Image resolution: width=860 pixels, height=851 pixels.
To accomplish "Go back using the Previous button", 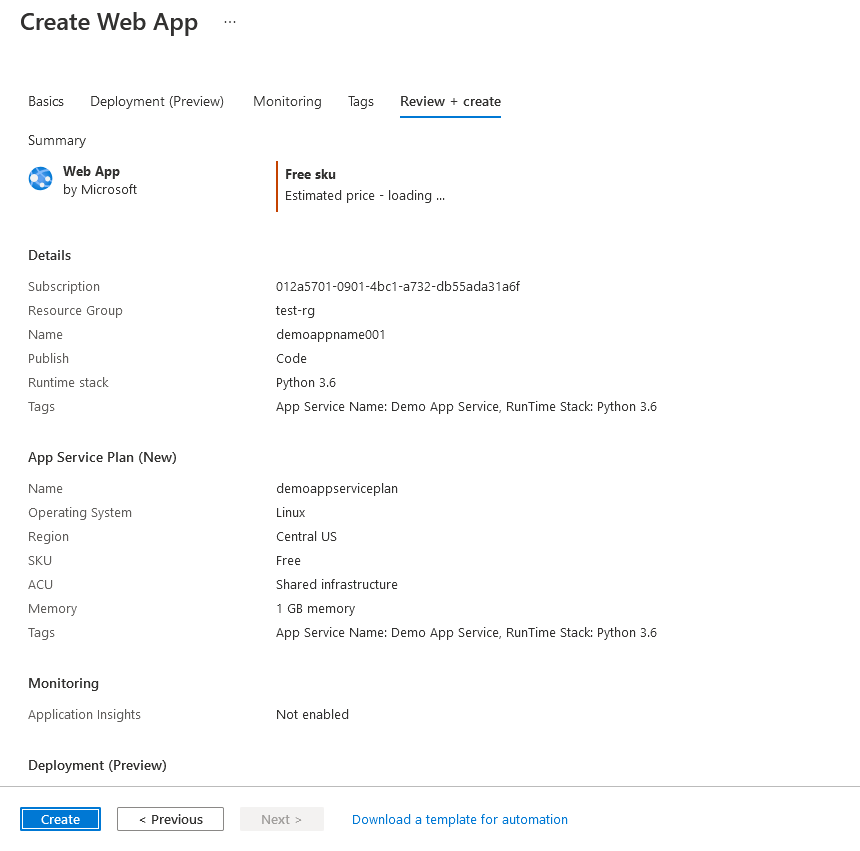I will [170, 819].
